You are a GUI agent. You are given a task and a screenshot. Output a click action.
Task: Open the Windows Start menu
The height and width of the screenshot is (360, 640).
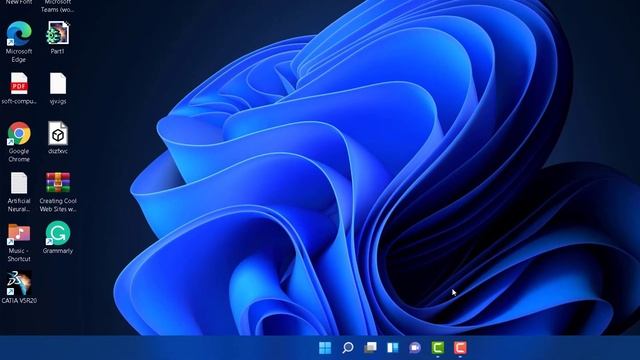325,348
